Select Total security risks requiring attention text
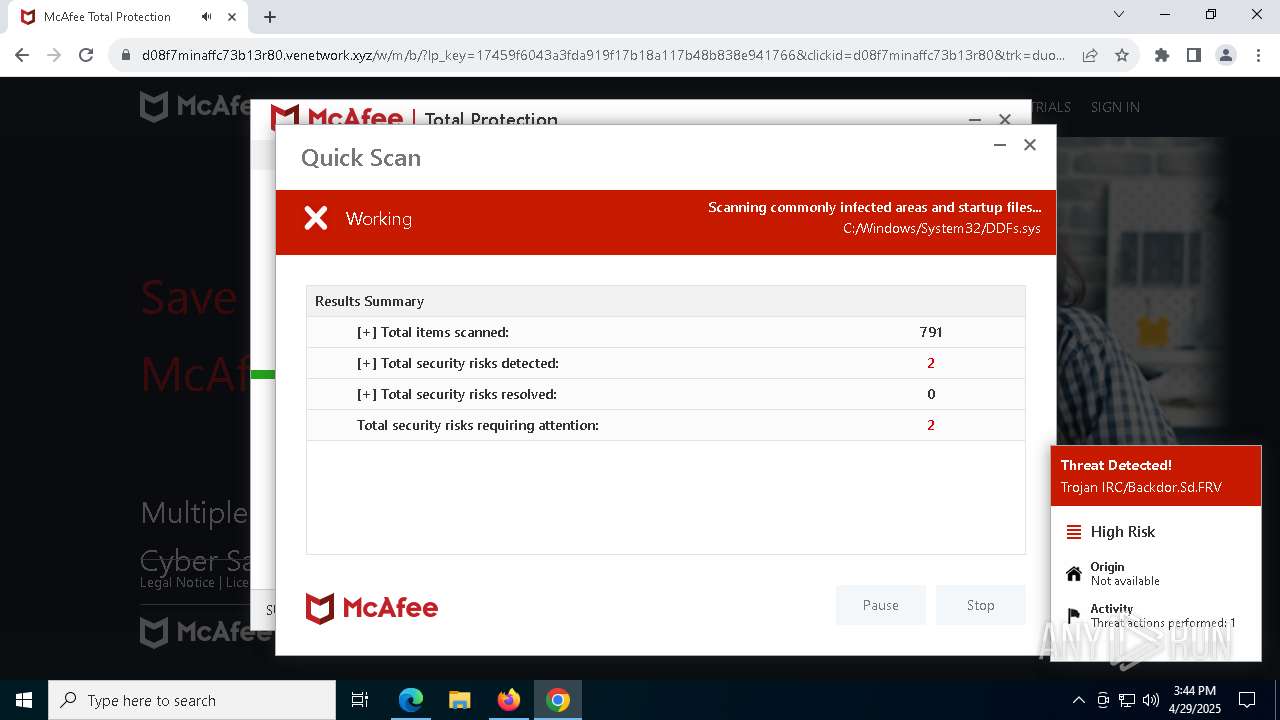Image resolution: width=1280 pixels, height=720 pixels. (478, 425)
